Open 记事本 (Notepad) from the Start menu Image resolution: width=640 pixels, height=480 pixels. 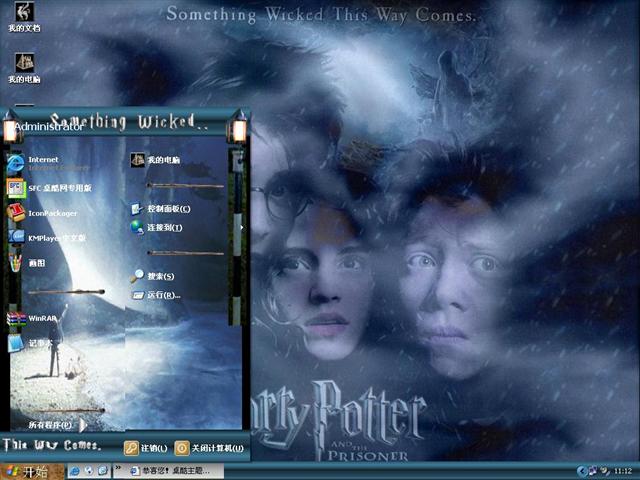click(x=30, y=344)
